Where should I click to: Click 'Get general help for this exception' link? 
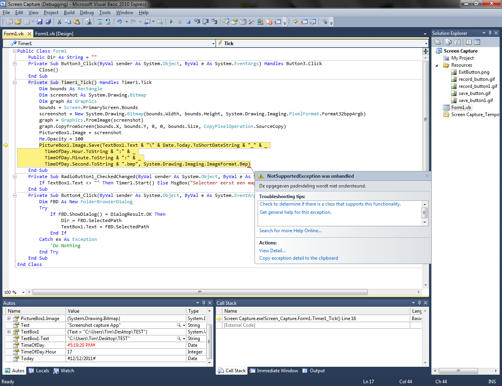coord(295,212)
